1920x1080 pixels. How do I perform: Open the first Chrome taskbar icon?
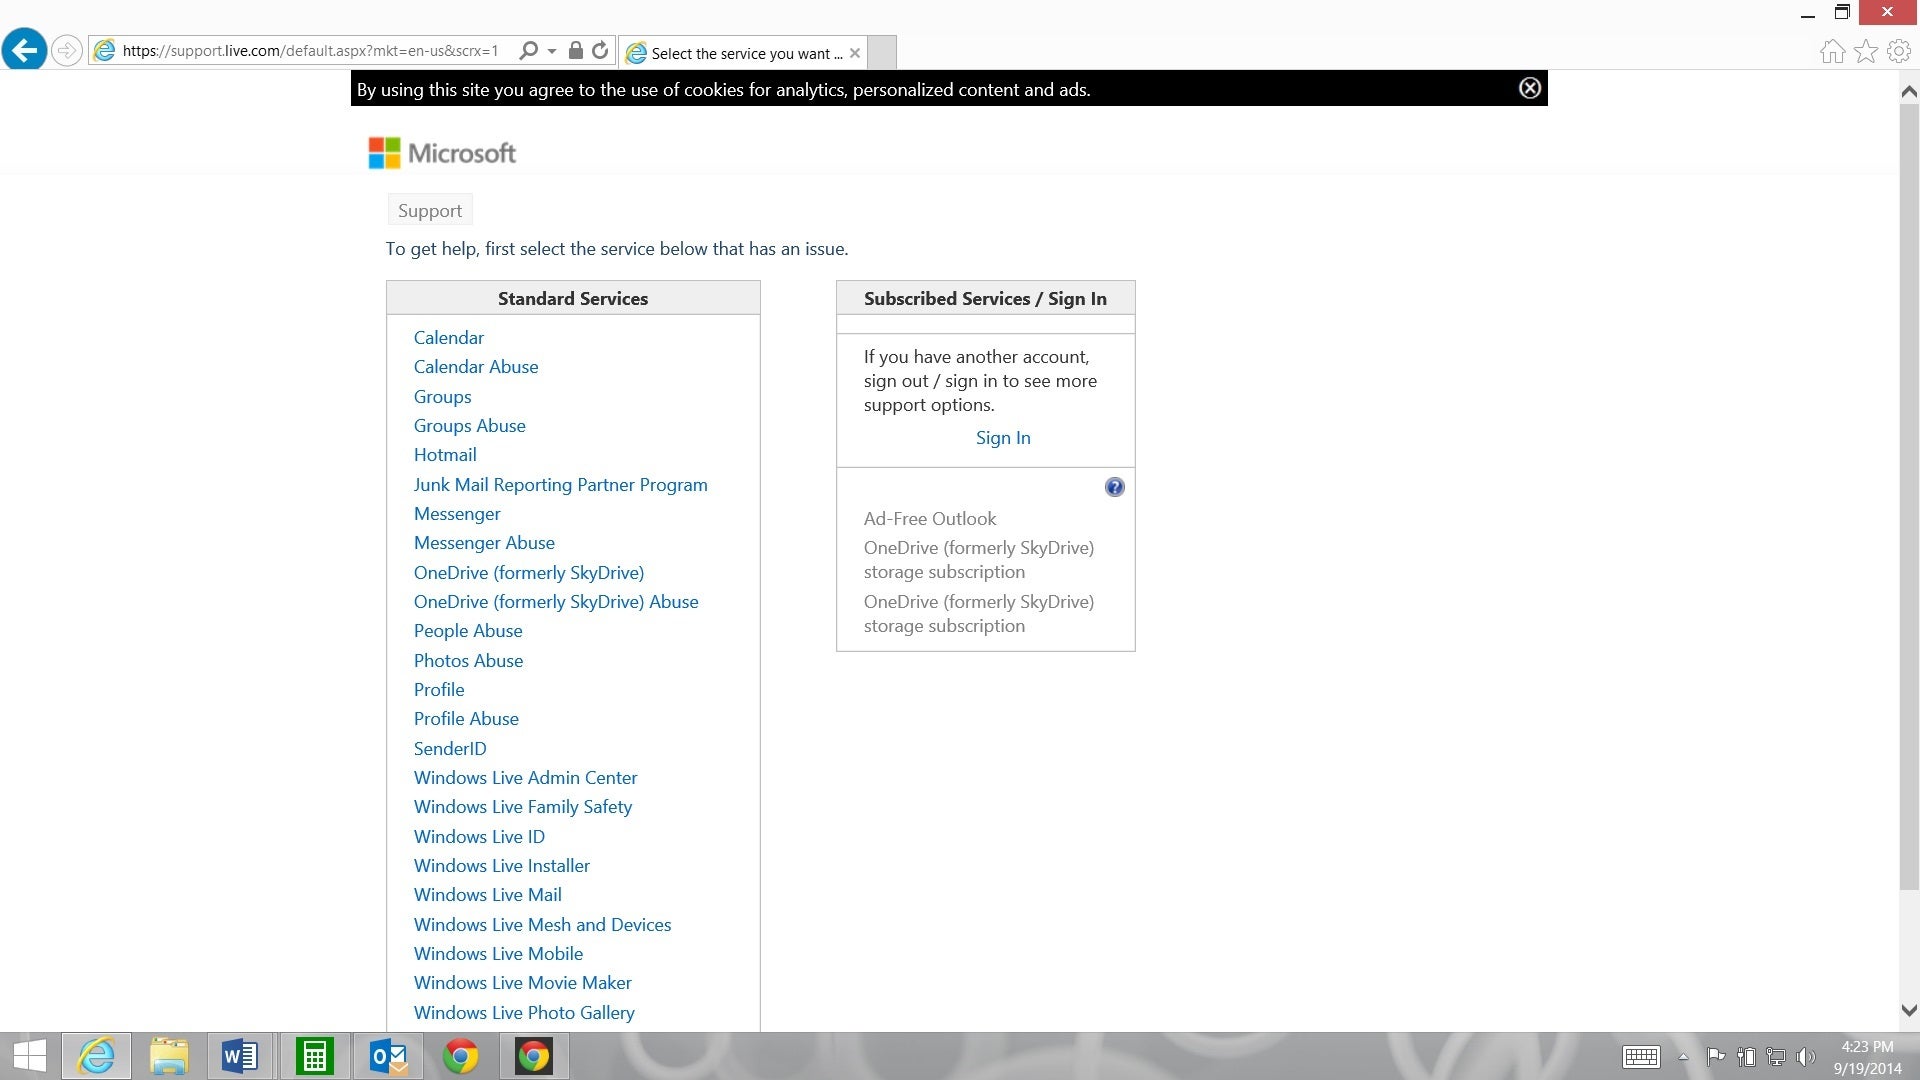click(x=461, y=1056)
